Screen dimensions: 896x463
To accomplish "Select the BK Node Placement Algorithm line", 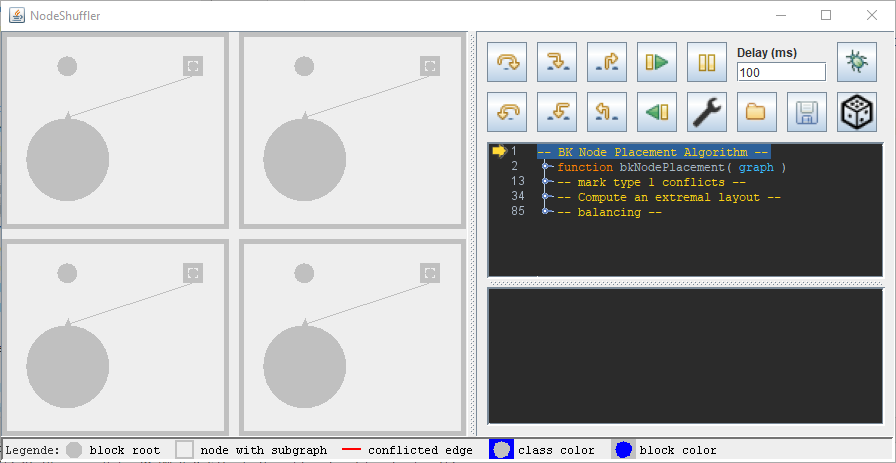I will 652,152.
